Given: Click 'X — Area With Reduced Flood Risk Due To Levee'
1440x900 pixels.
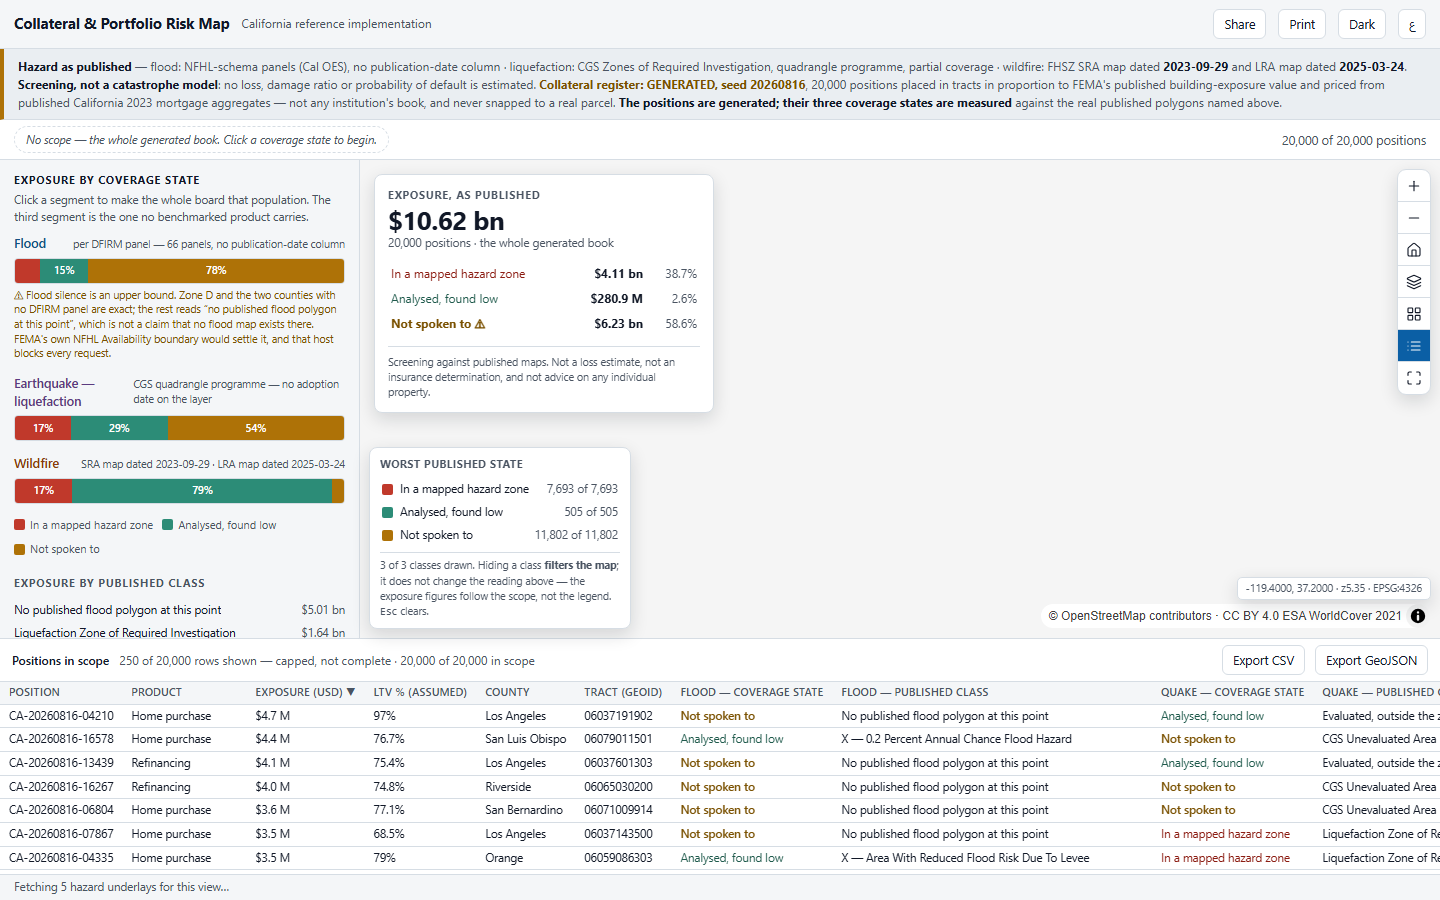Looking at the screenshot, I should [x=965, y=858].
